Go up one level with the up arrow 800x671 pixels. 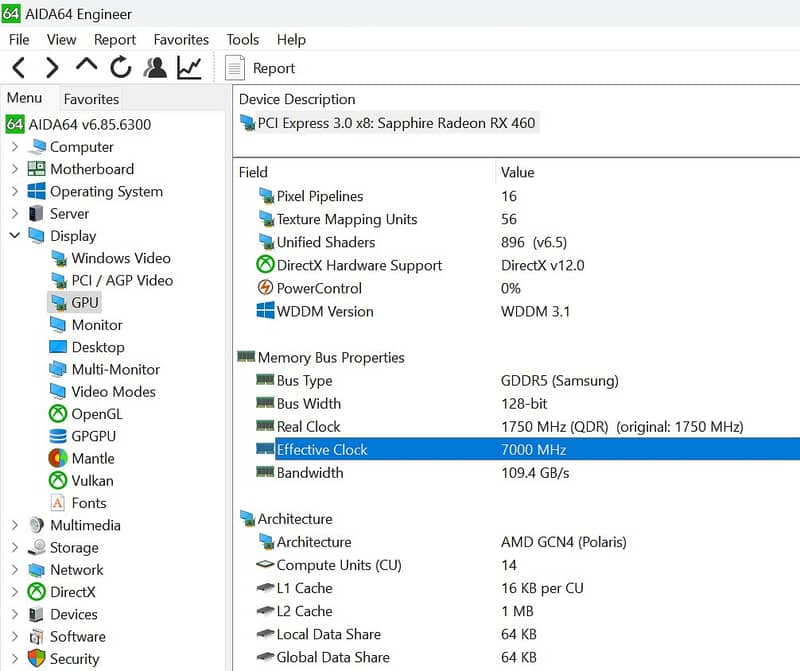tap(86, 65)
